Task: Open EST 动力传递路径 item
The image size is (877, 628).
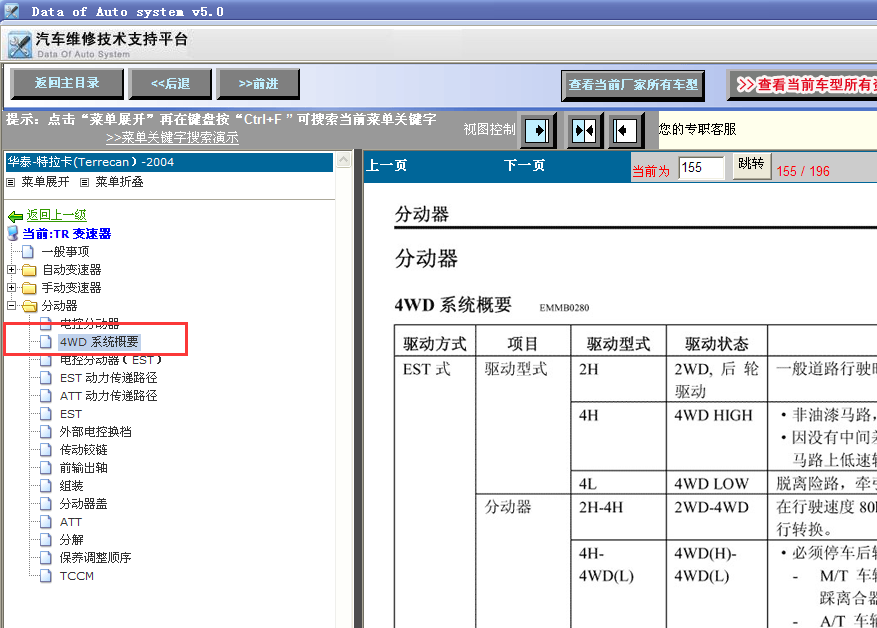Action: [109, 378]
